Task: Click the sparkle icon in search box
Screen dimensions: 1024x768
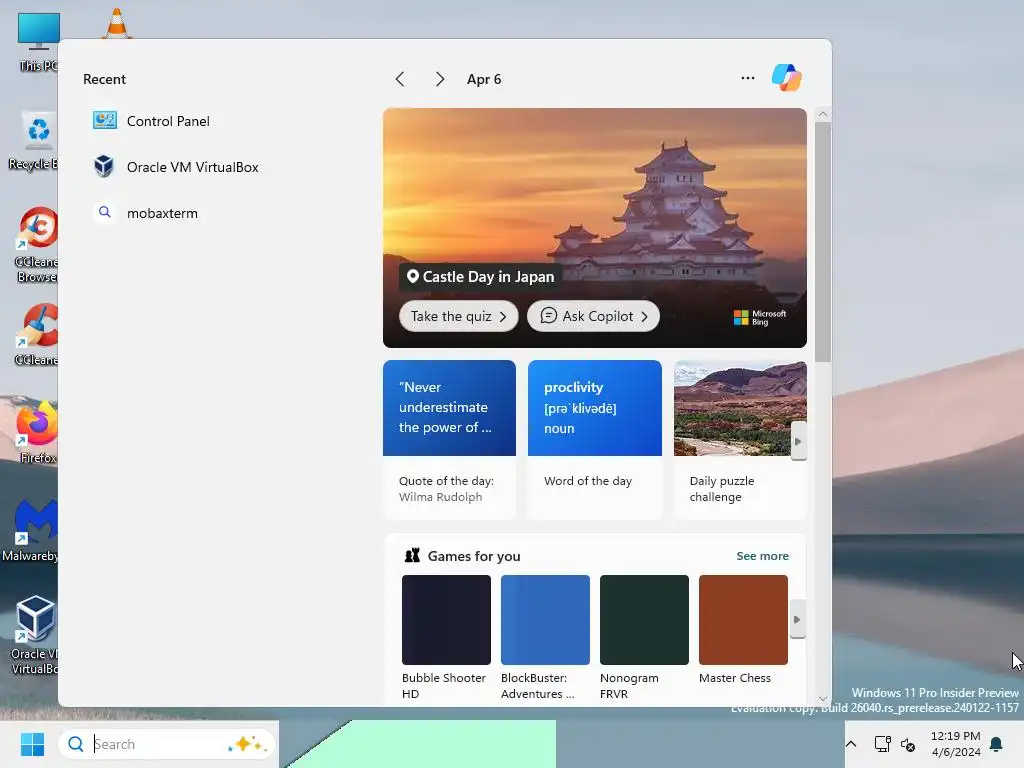Action: 248,744
